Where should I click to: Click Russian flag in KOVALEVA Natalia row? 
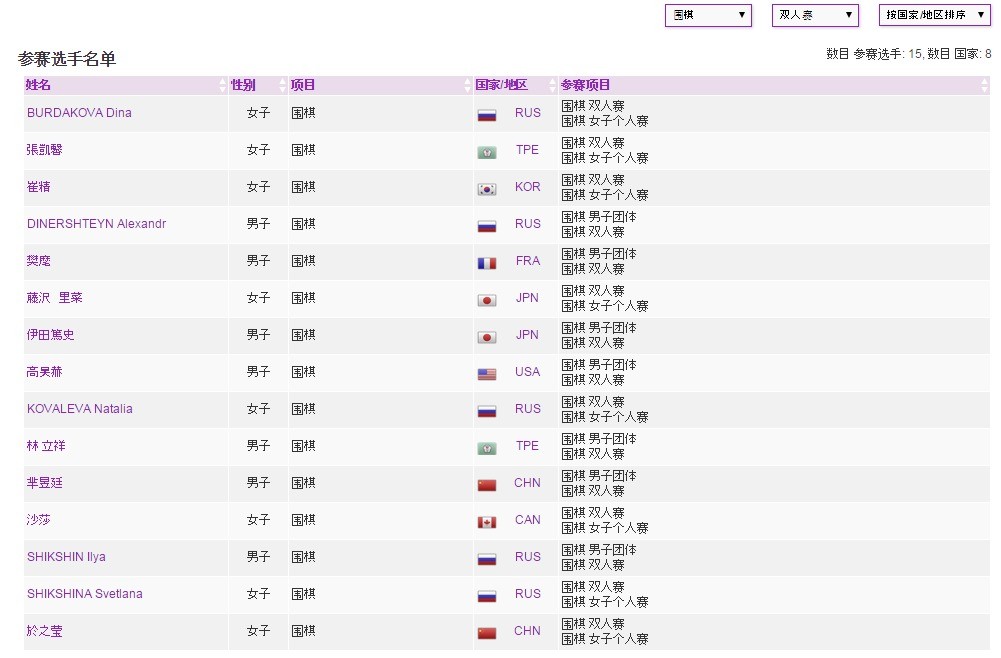487,412
